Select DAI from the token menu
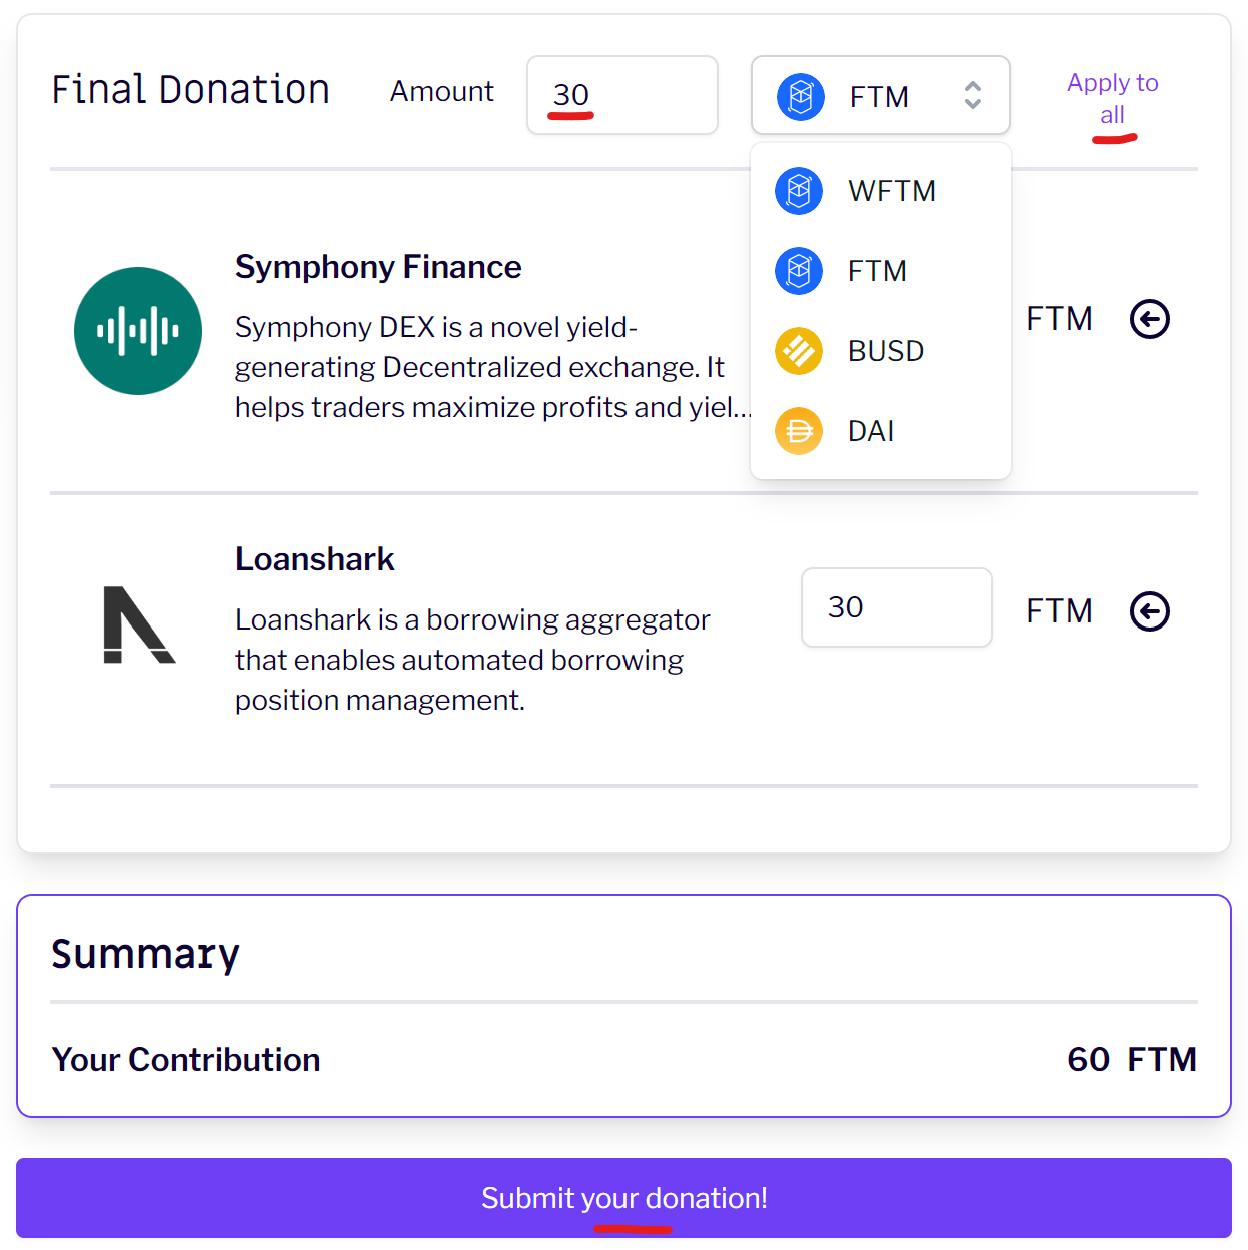This screenshot has height=1250, width=1248. (x=871, y=431)
